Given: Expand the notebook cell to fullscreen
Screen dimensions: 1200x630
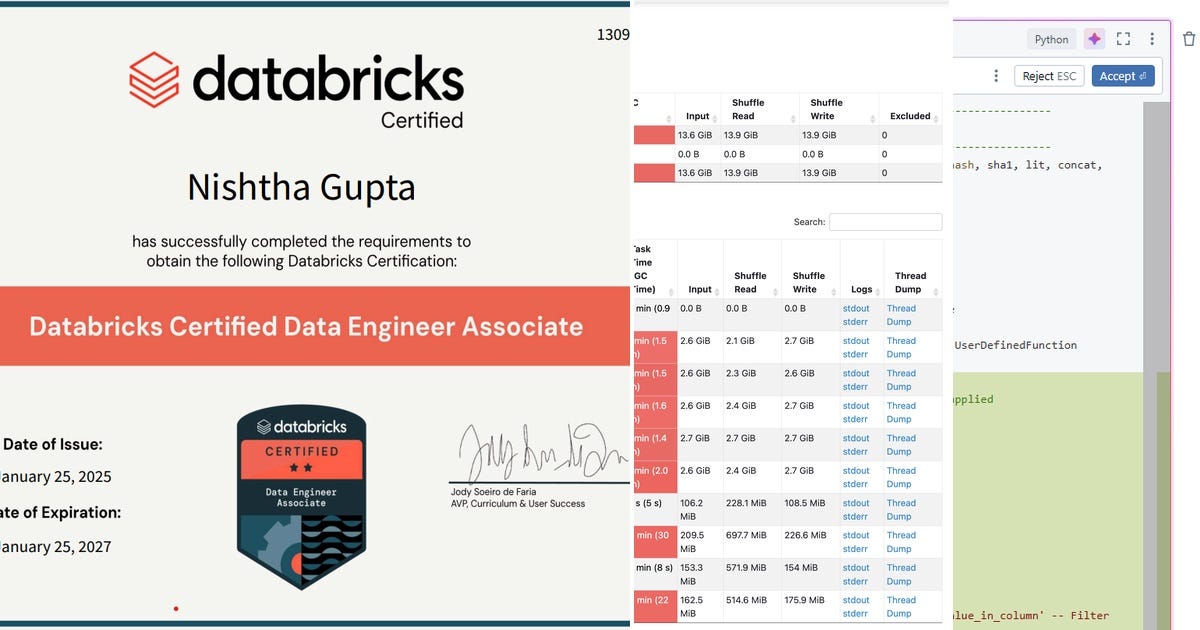Looking at the screenshot, I should pos(1122,38).
